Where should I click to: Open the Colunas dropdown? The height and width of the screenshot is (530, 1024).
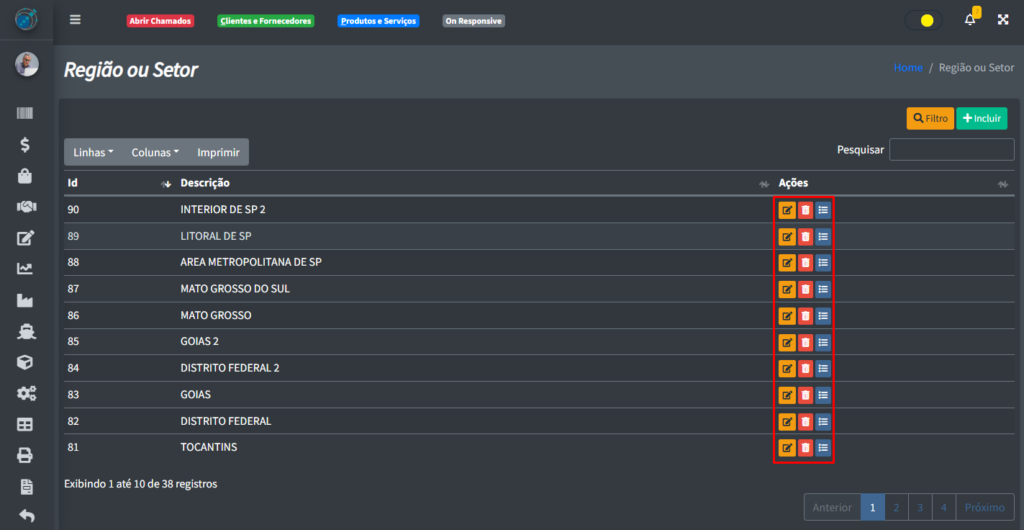(155, 152)
